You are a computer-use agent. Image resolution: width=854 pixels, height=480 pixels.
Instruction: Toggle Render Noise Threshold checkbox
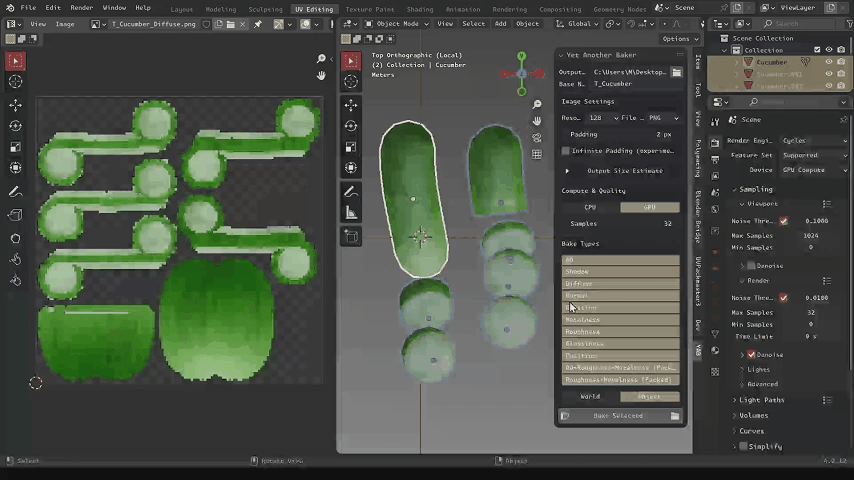pyautogui.click(x=783, y=297)
